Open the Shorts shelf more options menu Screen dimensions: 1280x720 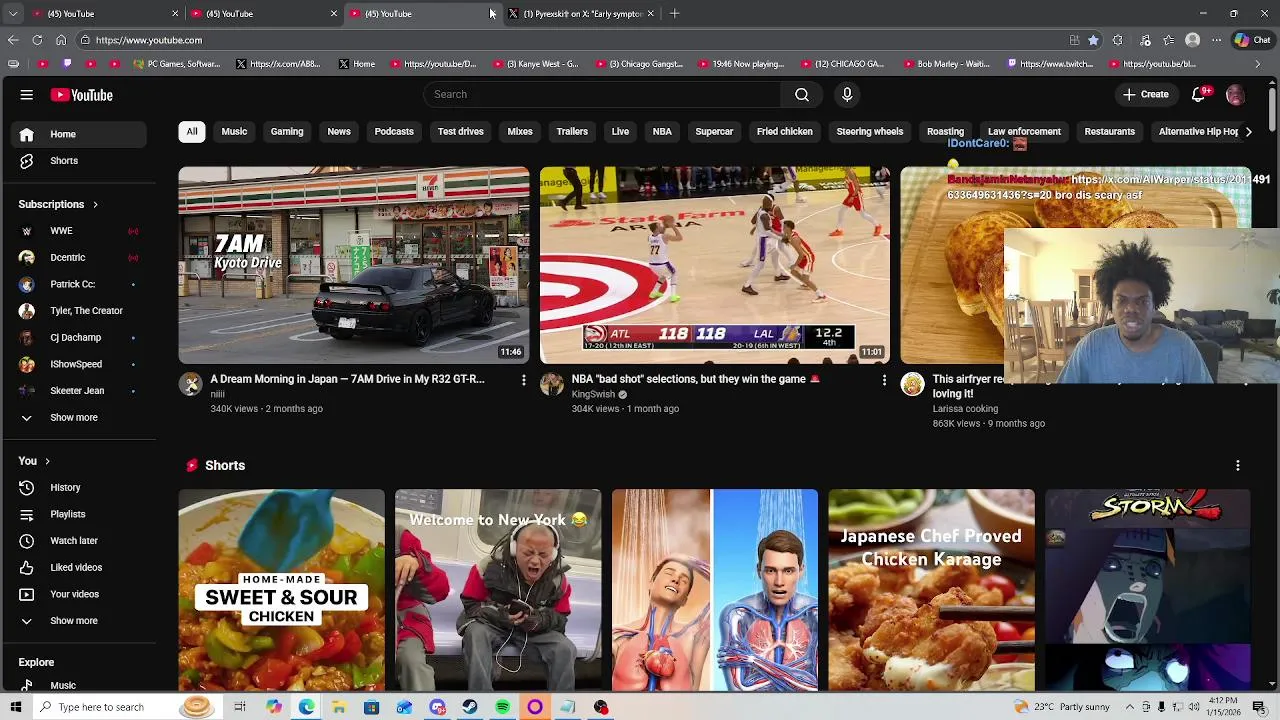point(1238,465)
